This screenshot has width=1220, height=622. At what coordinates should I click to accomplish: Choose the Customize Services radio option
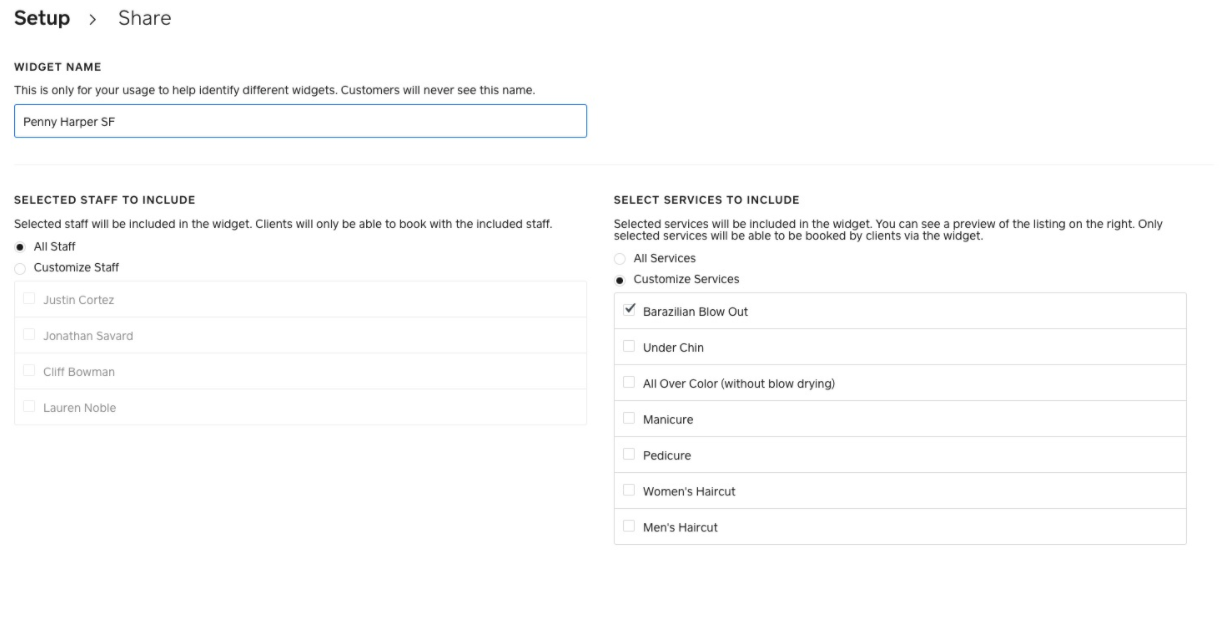pyautogui.click(x=620, y=280)
